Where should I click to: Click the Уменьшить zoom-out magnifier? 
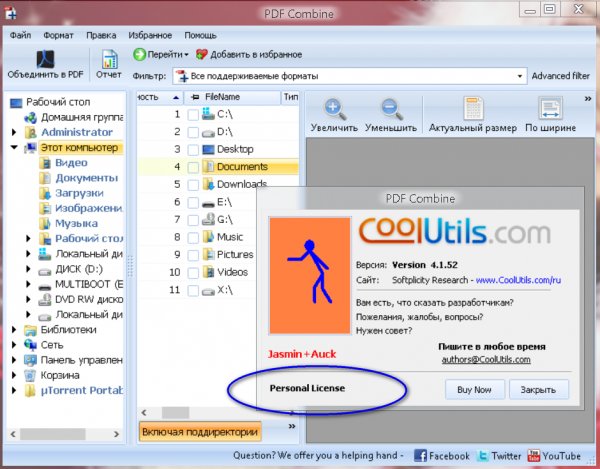[391, 109]
